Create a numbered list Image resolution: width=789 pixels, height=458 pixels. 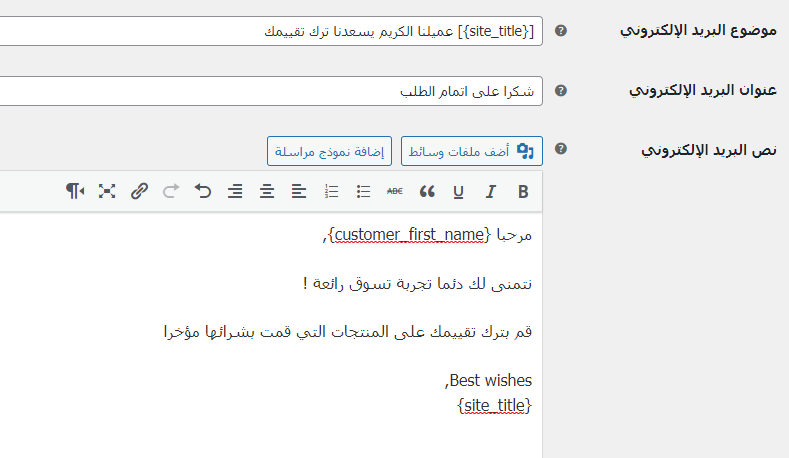(x=332, y=191)
